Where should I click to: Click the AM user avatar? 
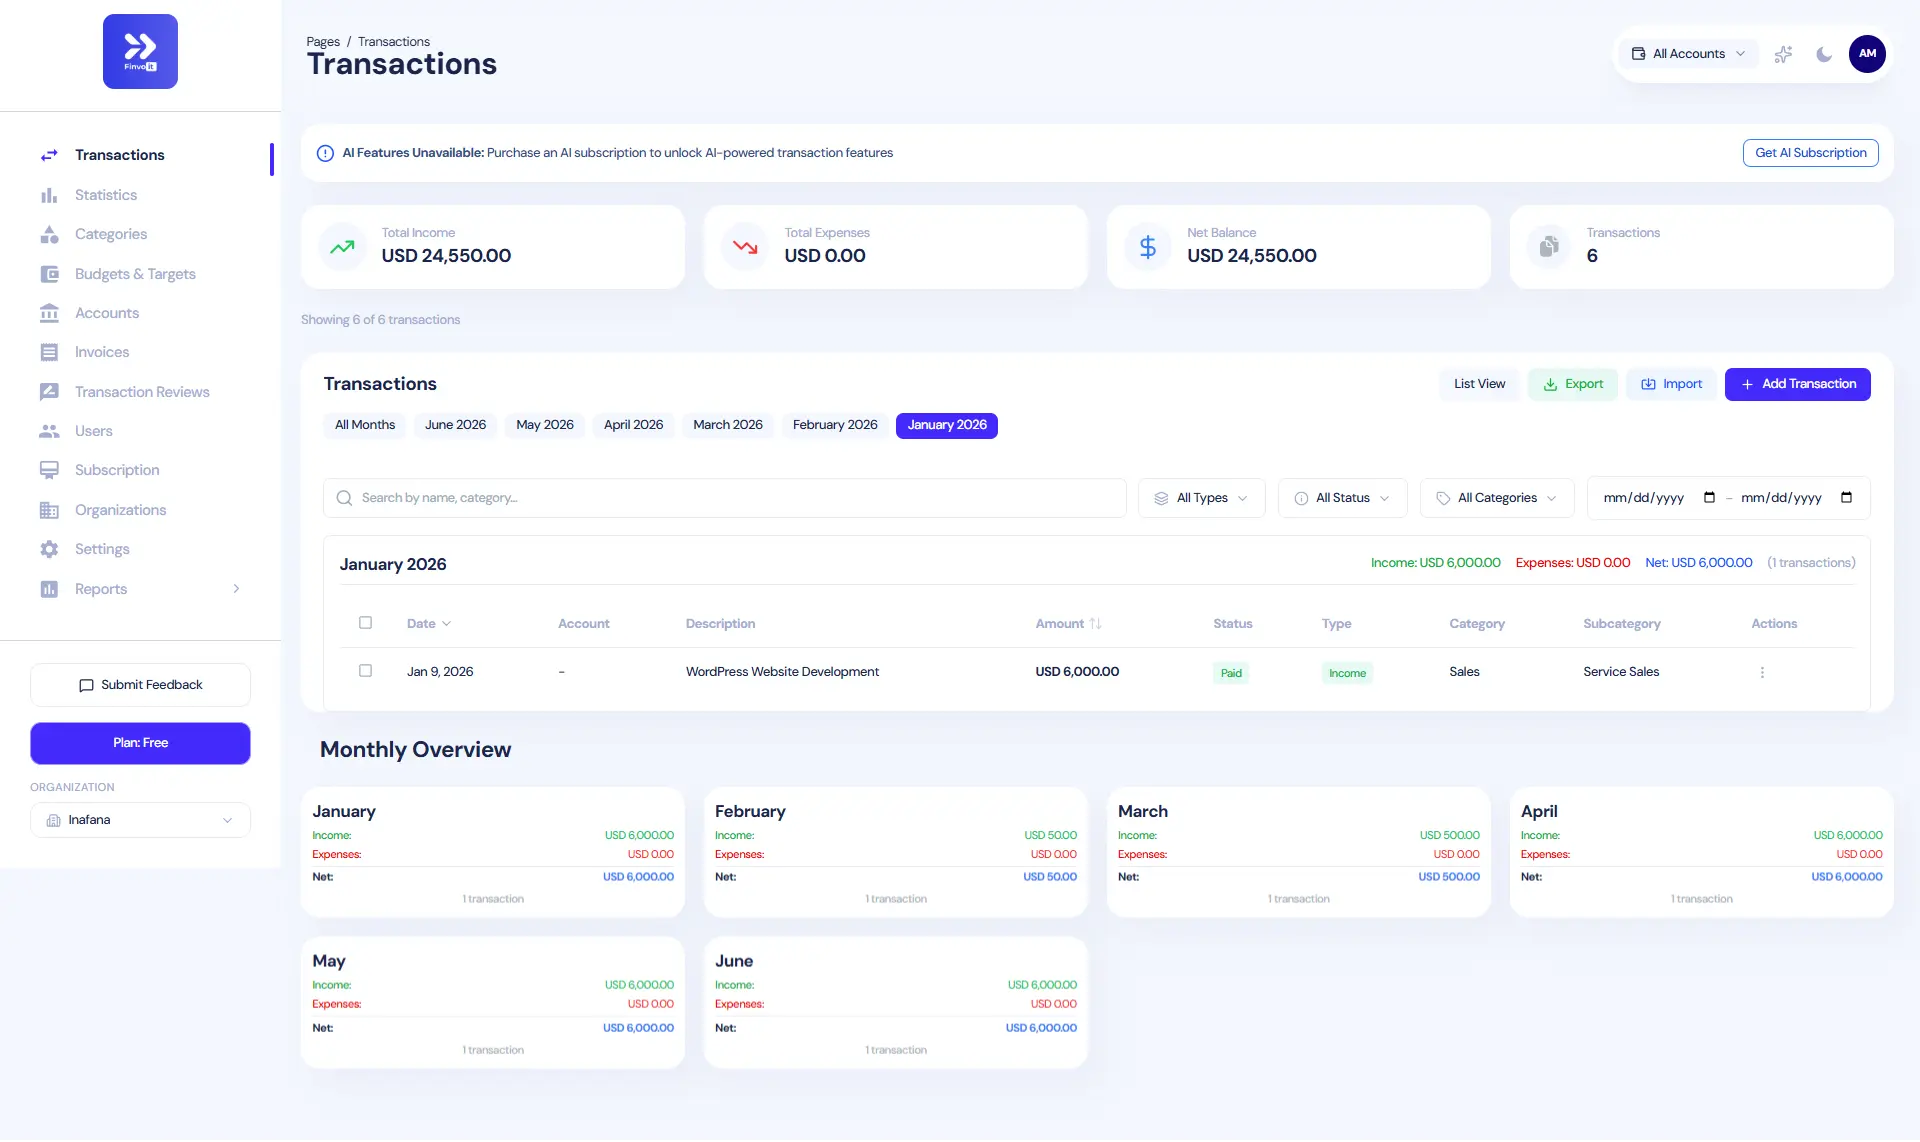pos(1867,54)
